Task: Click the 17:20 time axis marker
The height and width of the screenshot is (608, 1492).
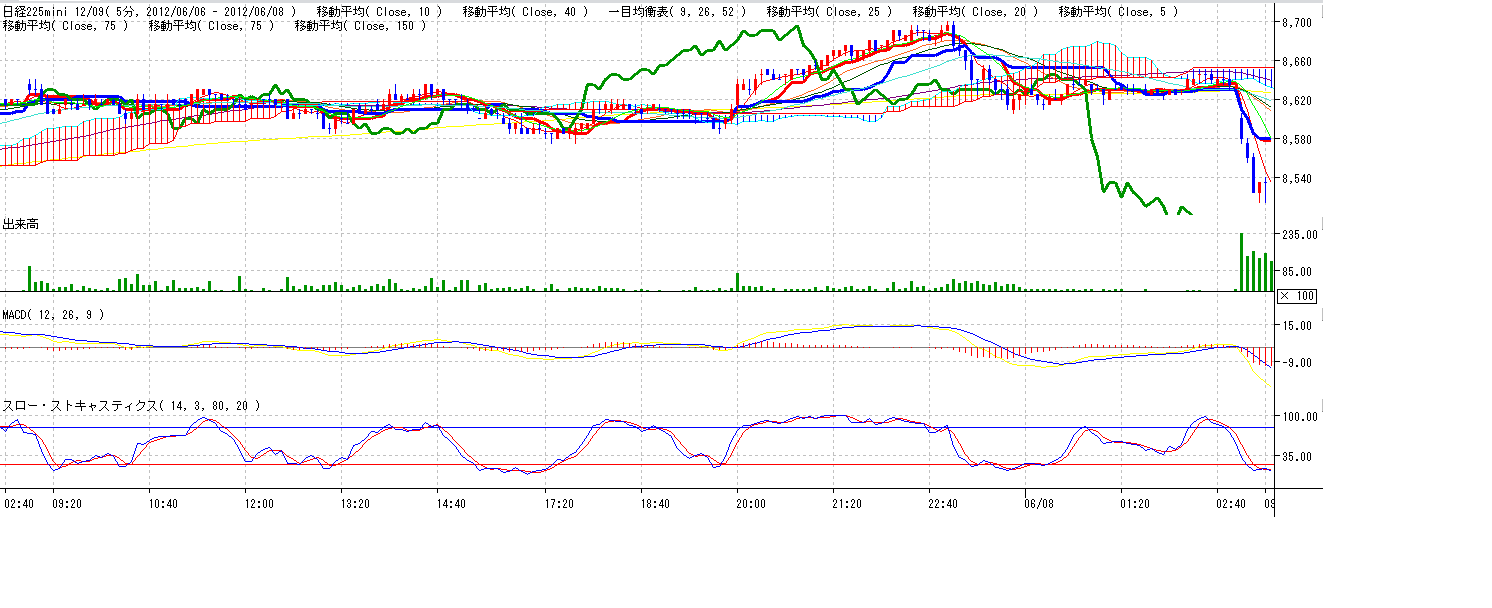Action: point(559,504)
